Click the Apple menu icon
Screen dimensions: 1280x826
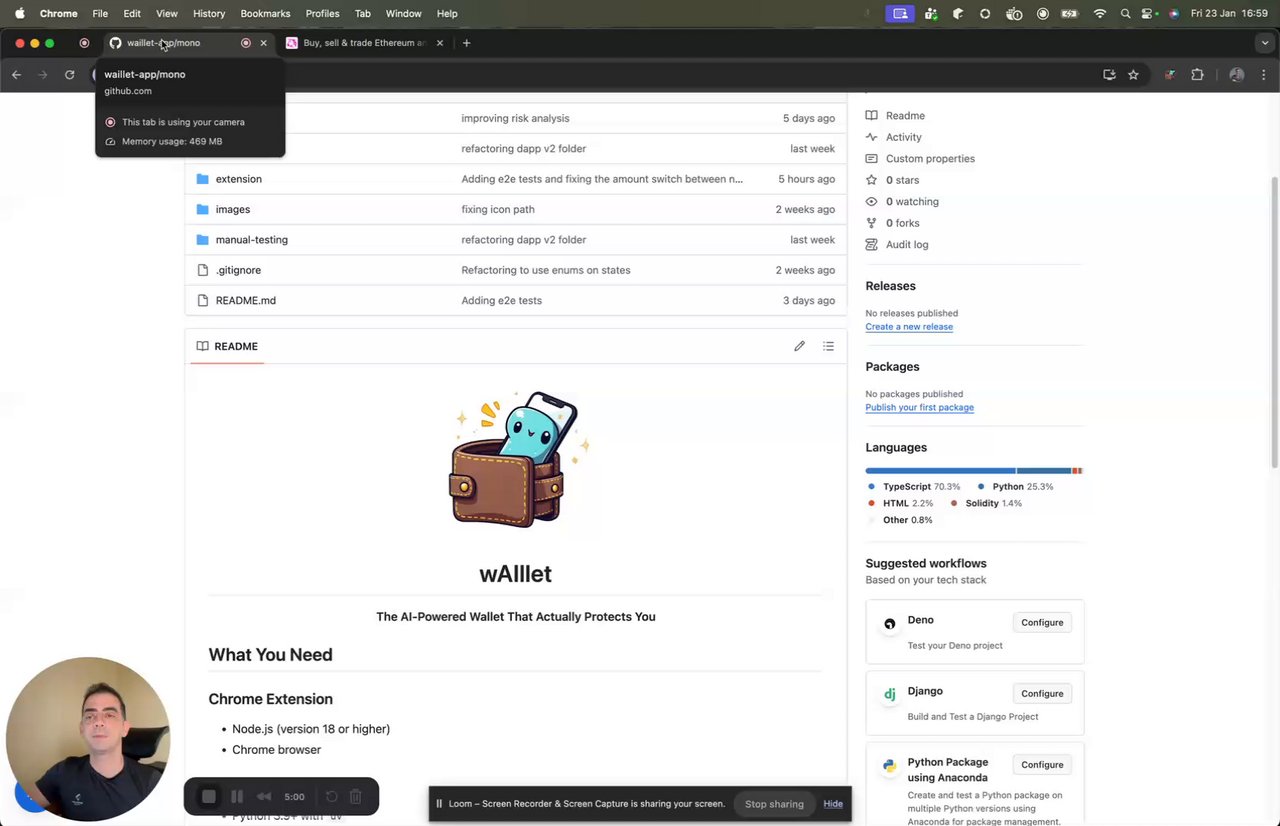[x=19, y=13]
